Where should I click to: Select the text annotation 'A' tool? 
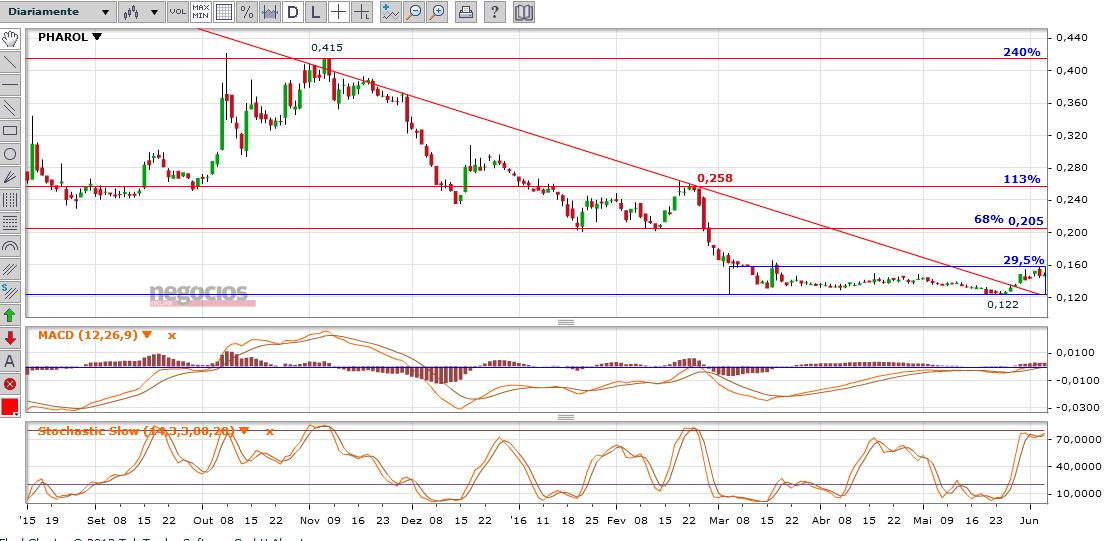coord(10,361)
